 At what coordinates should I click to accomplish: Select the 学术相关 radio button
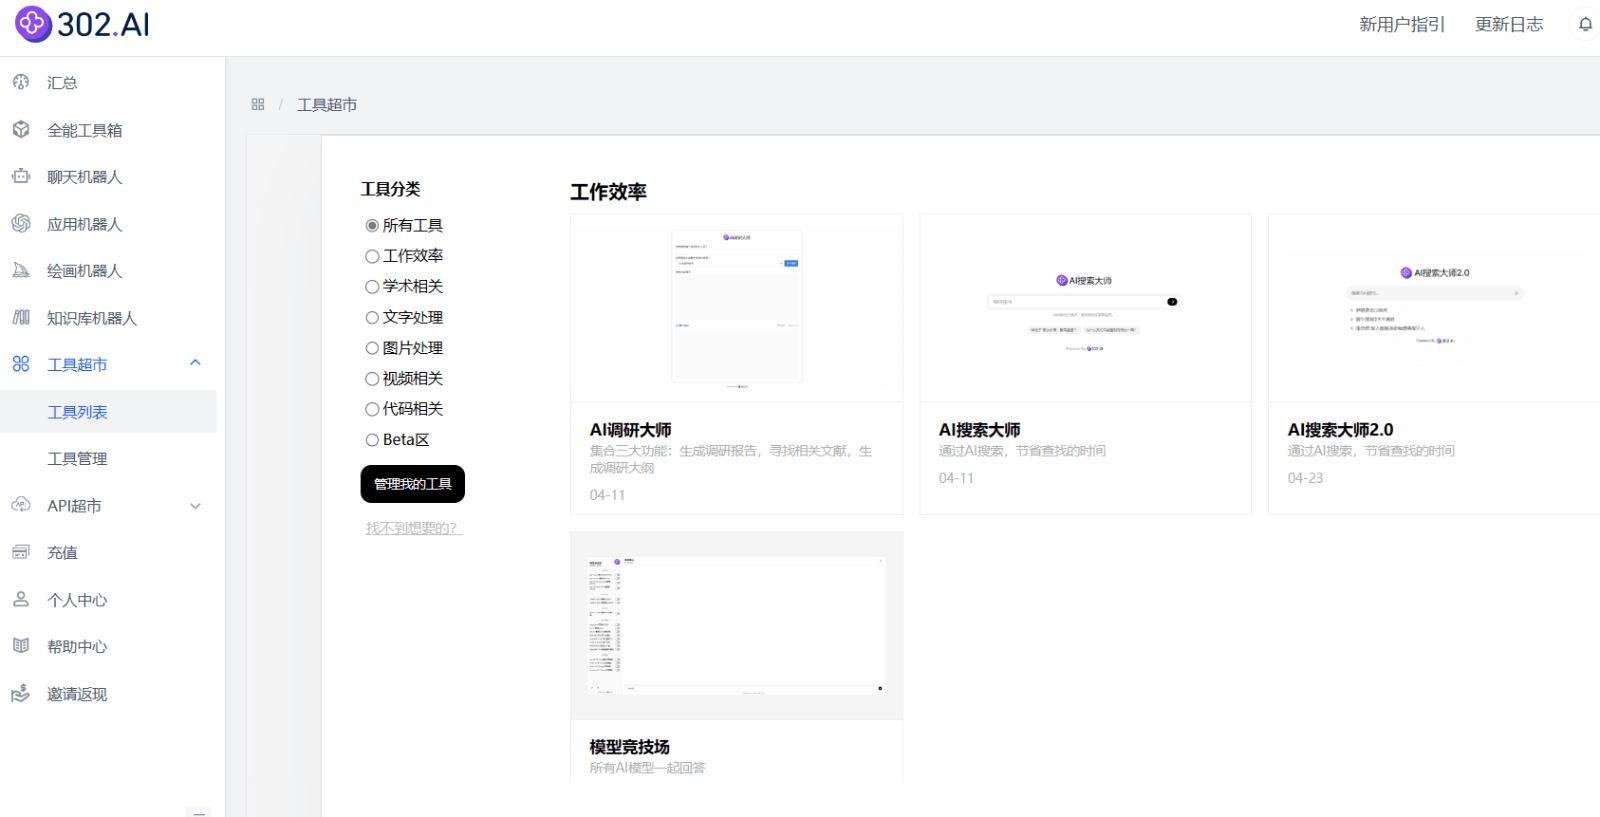pyautogui.click(x=372, y=287)
